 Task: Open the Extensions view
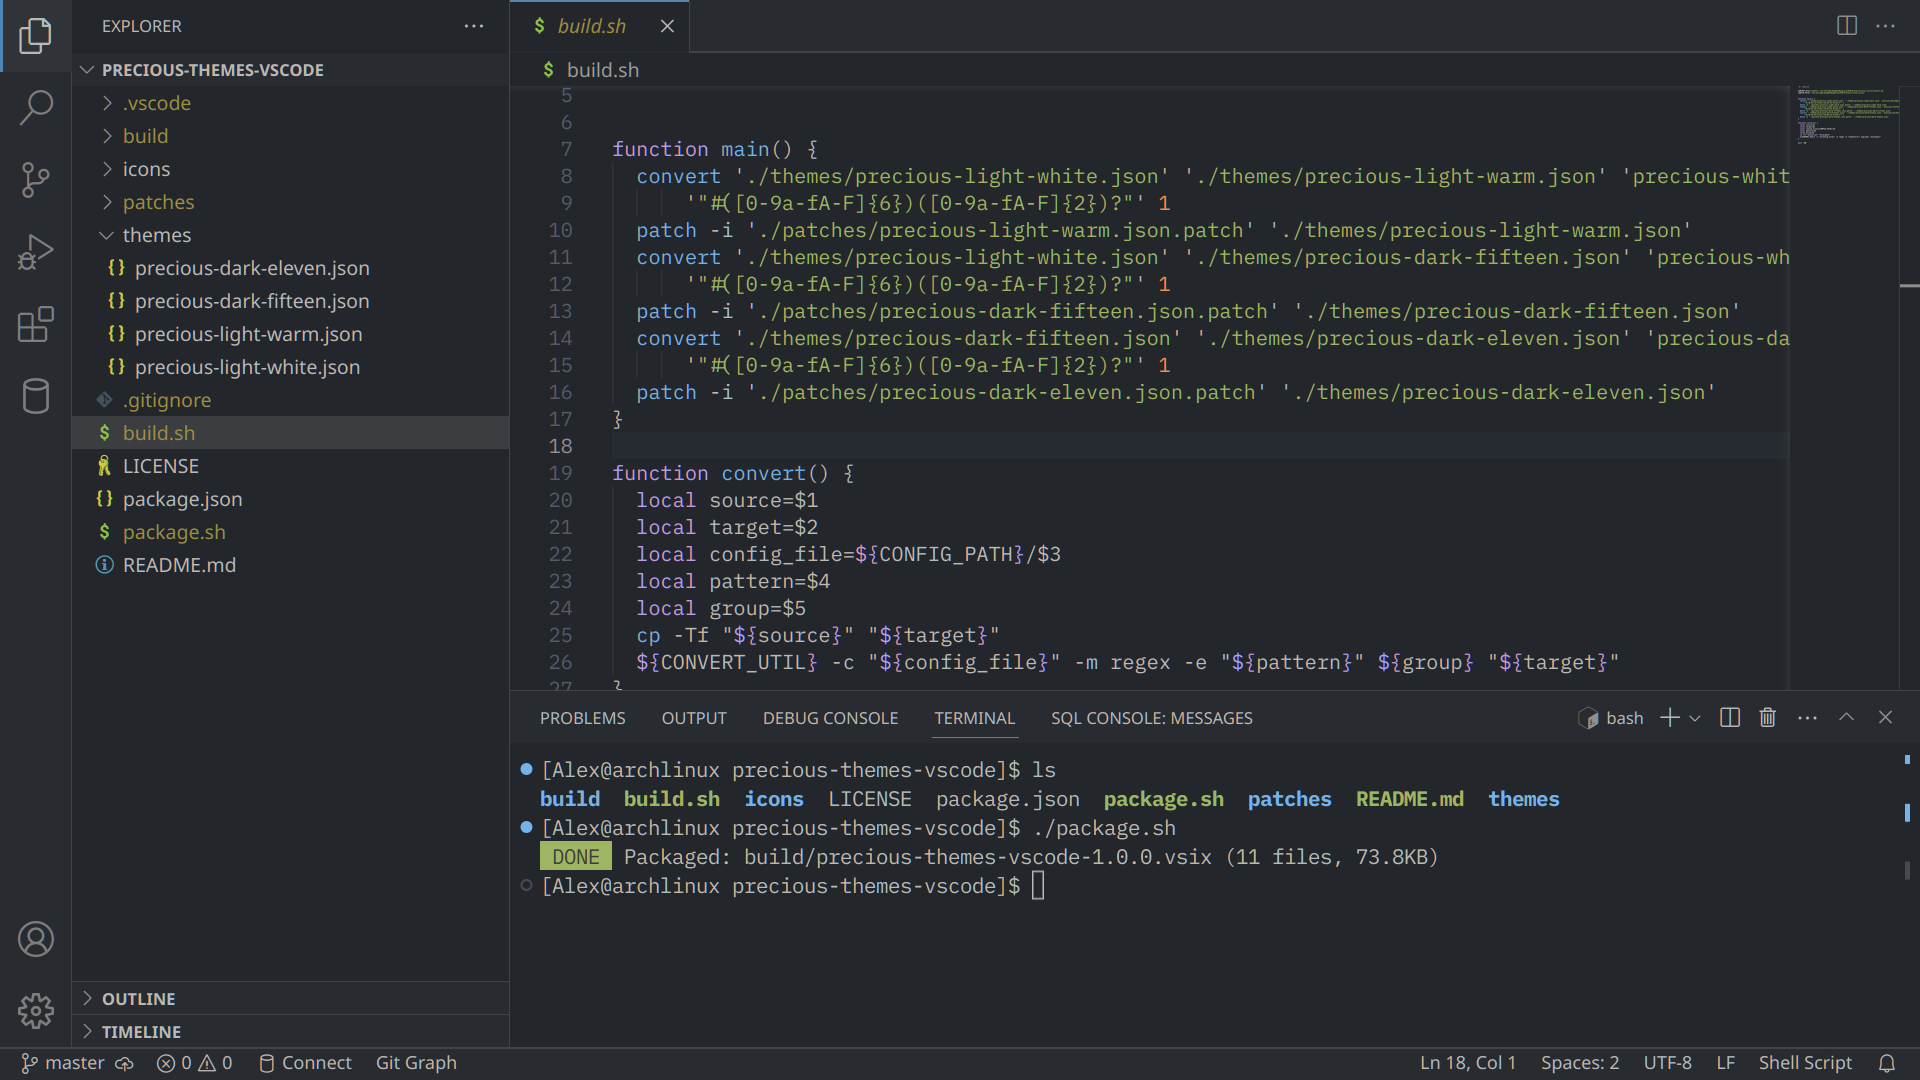coord(36,325)
